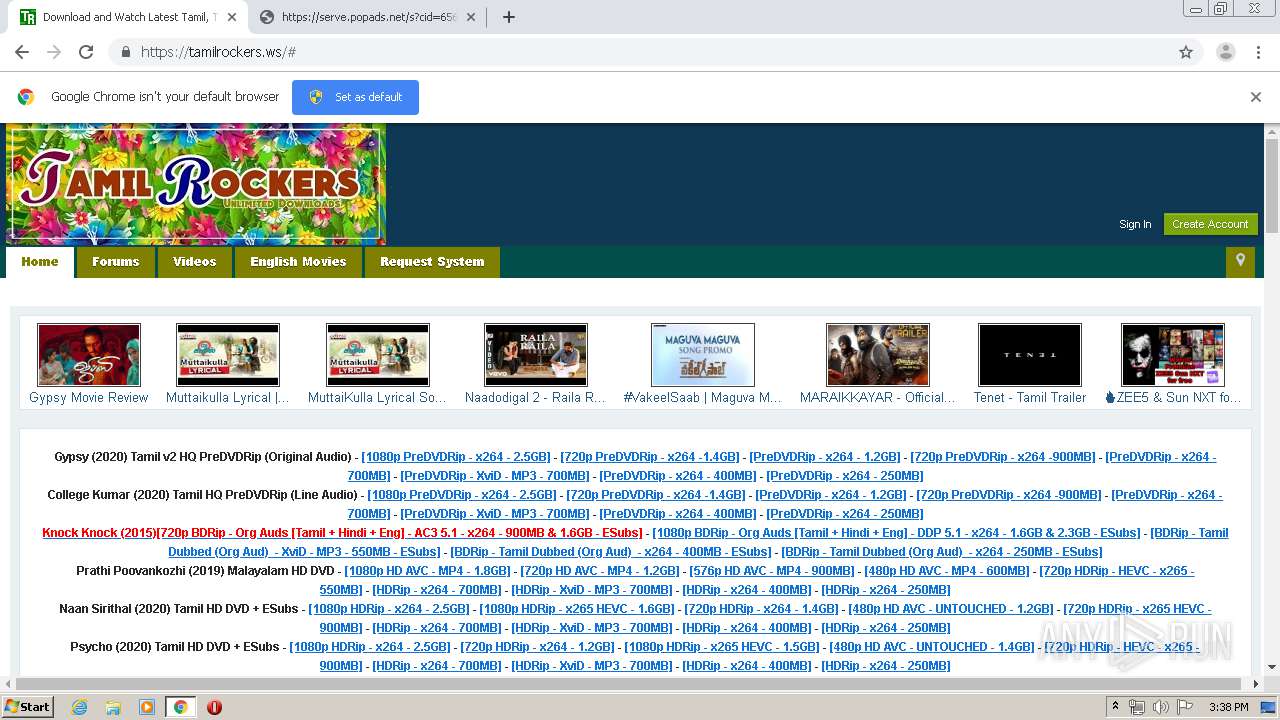Open the Chrome profile avatar icon

tap(1225, 52)
